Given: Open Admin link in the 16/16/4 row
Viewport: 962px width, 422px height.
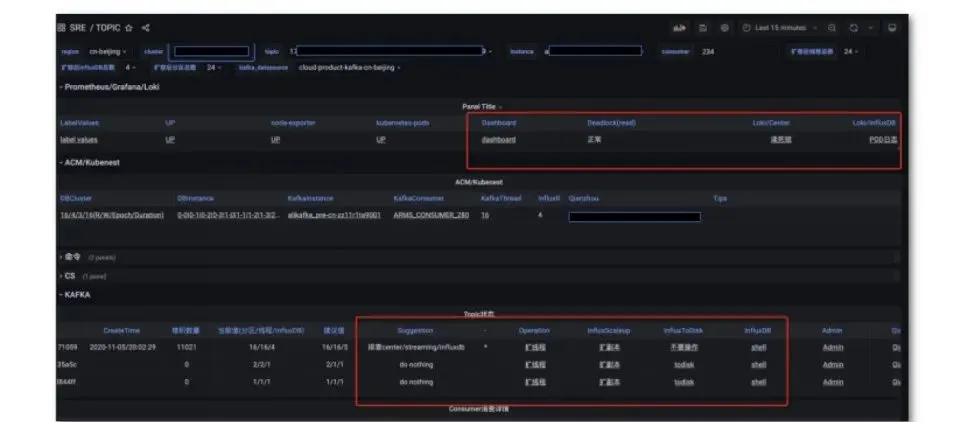Looking at the screenshot, I should tap(833, 347).
